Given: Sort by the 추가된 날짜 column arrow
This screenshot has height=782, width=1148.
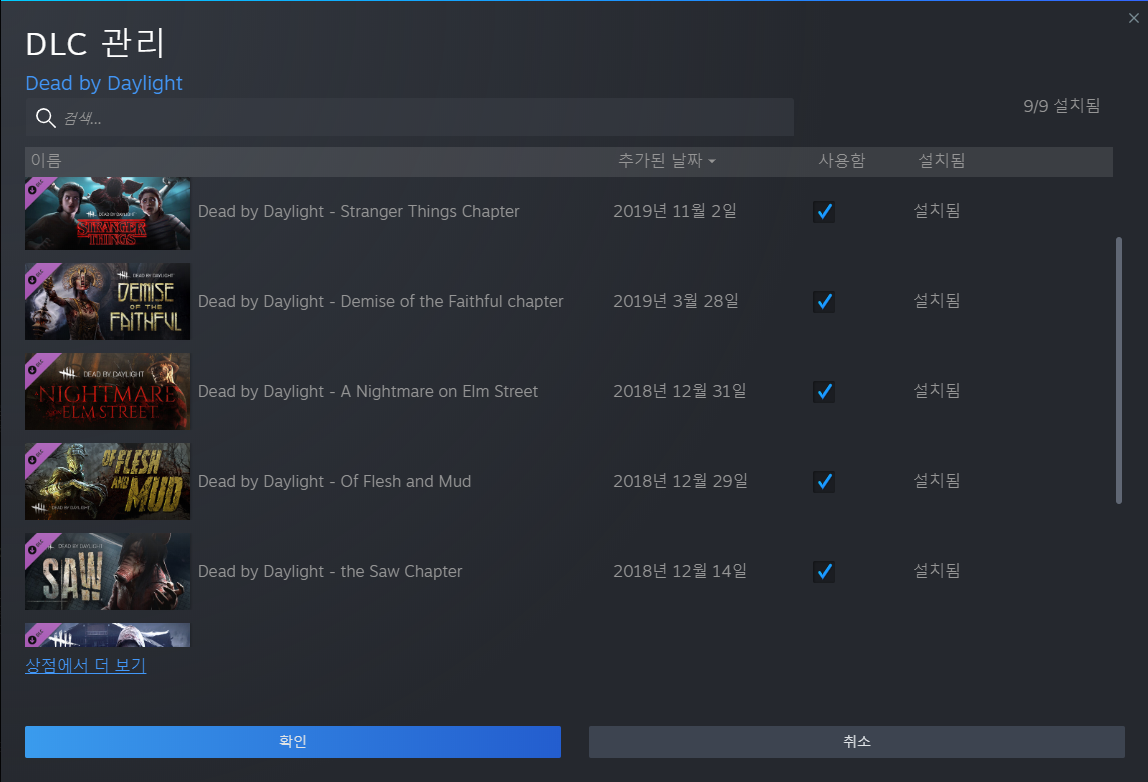Looking at the screenshot, I should click(x=712, y=161).
